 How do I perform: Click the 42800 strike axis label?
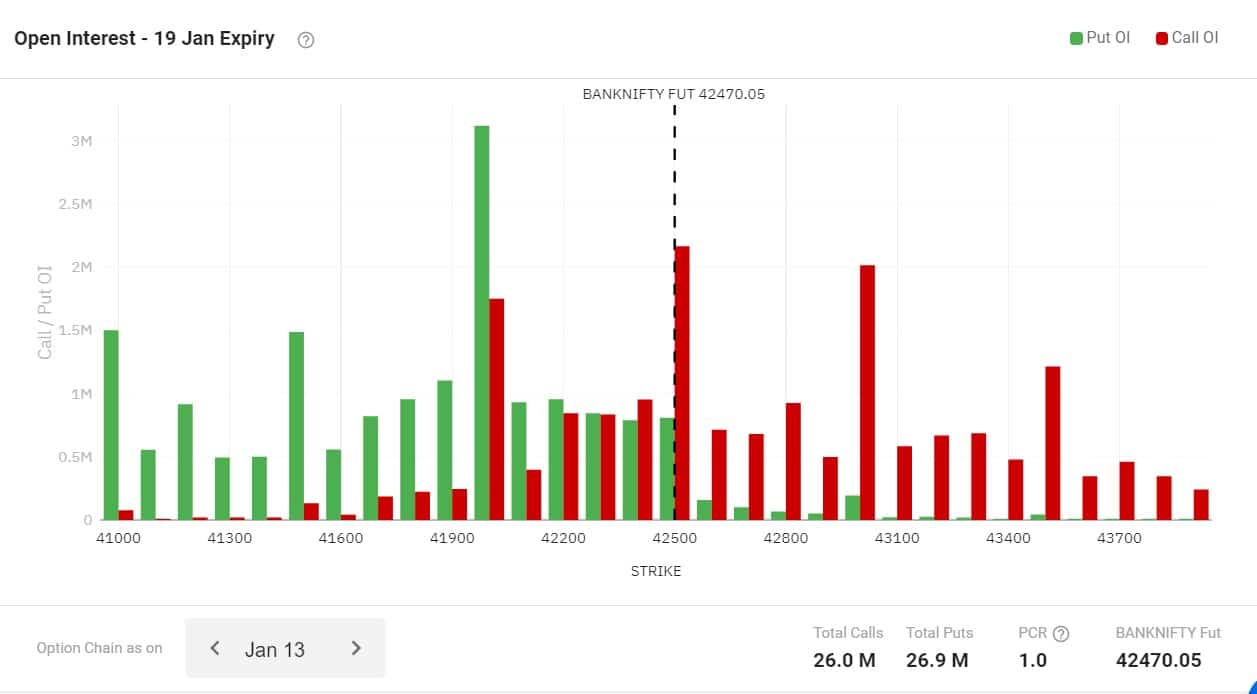point(786,538)
